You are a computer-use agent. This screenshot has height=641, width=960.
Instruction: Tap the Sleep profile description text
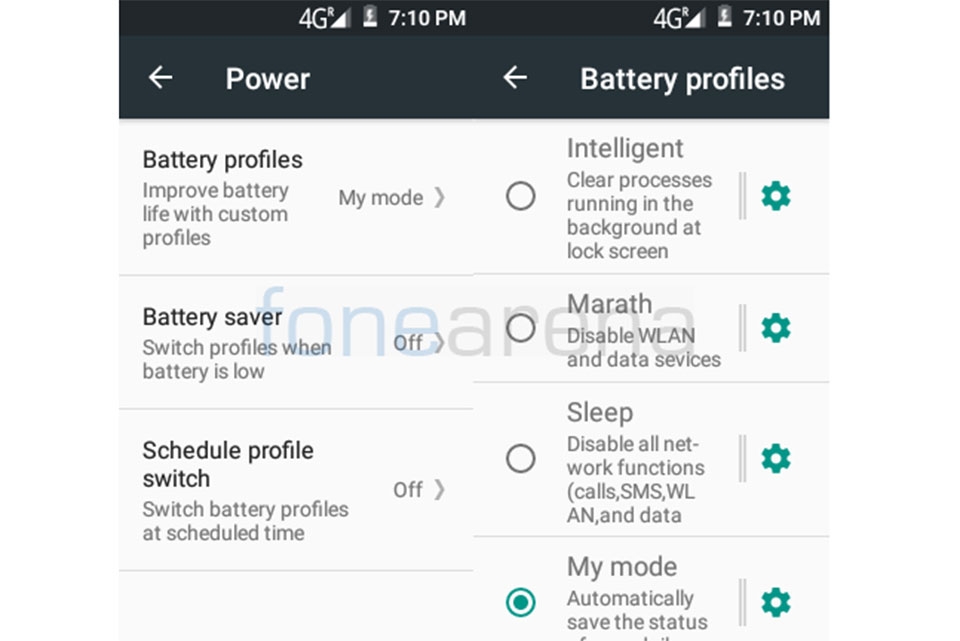pyautogui.click(x=636, y=479)
